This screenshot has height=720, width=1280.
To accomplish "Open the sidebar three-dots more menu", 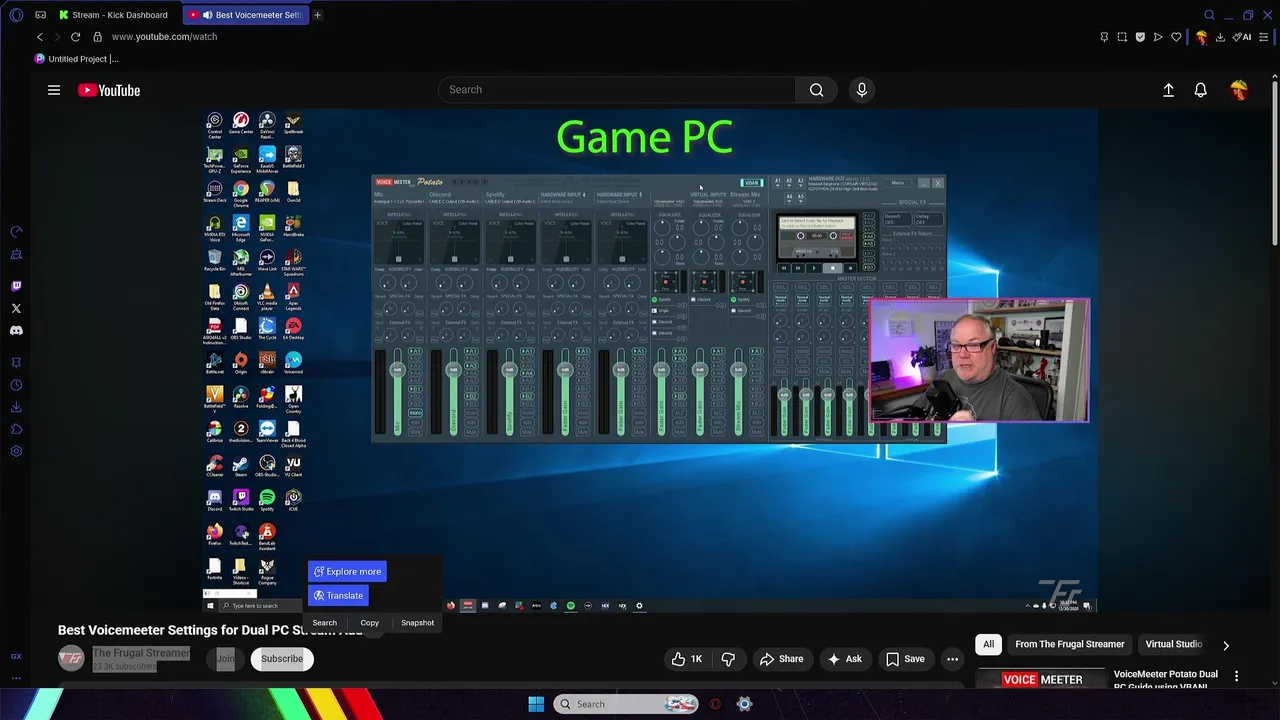I will point(16,678).
